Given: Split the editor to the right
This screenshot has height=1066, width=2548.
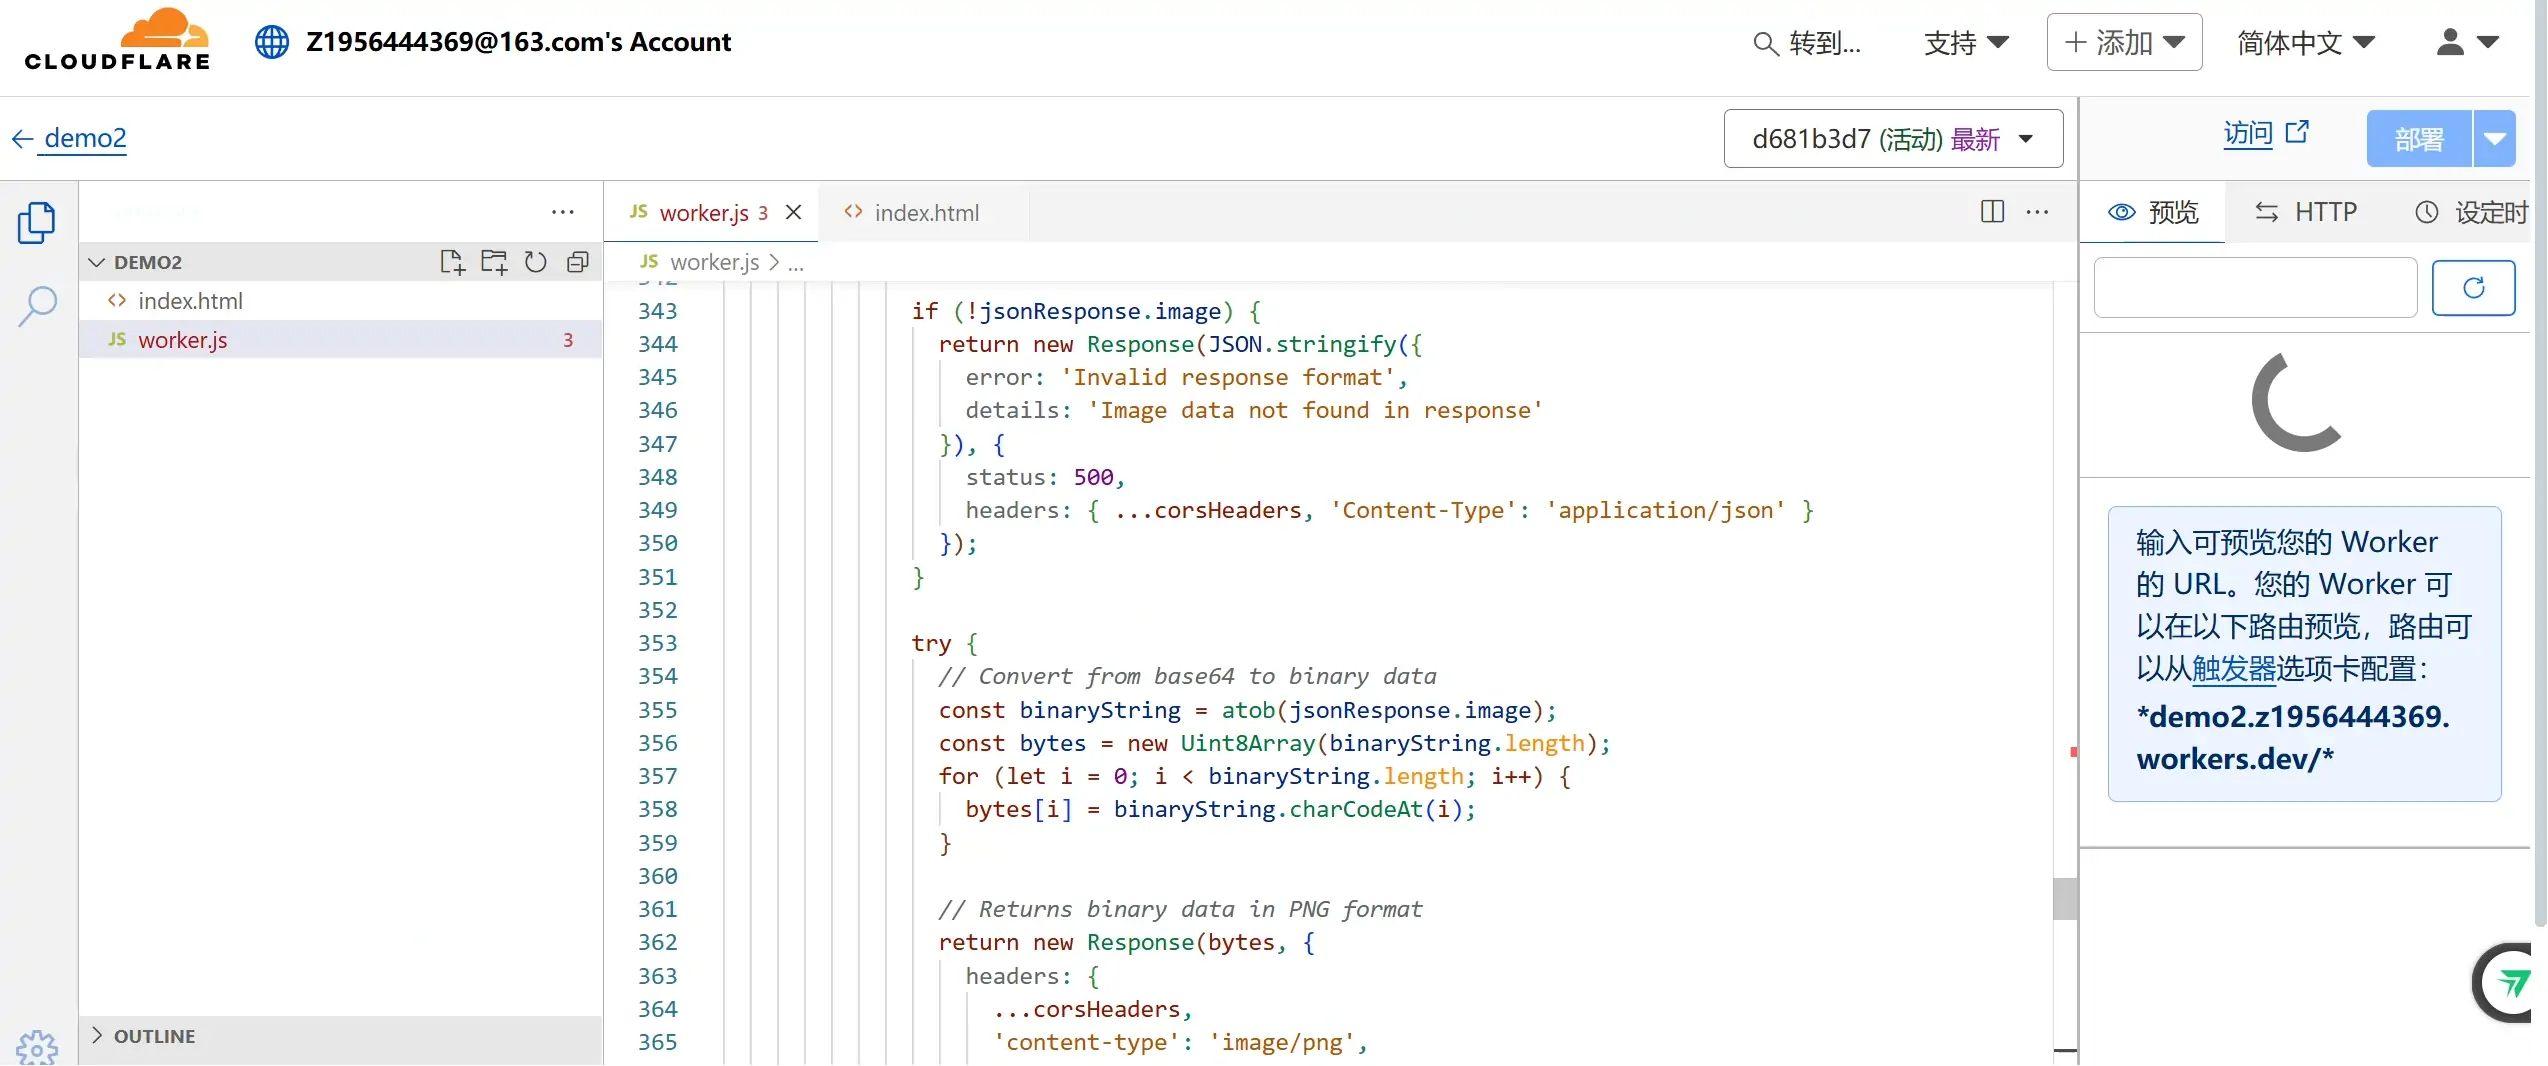Looking at the screenshot, I should point(1992,211).
